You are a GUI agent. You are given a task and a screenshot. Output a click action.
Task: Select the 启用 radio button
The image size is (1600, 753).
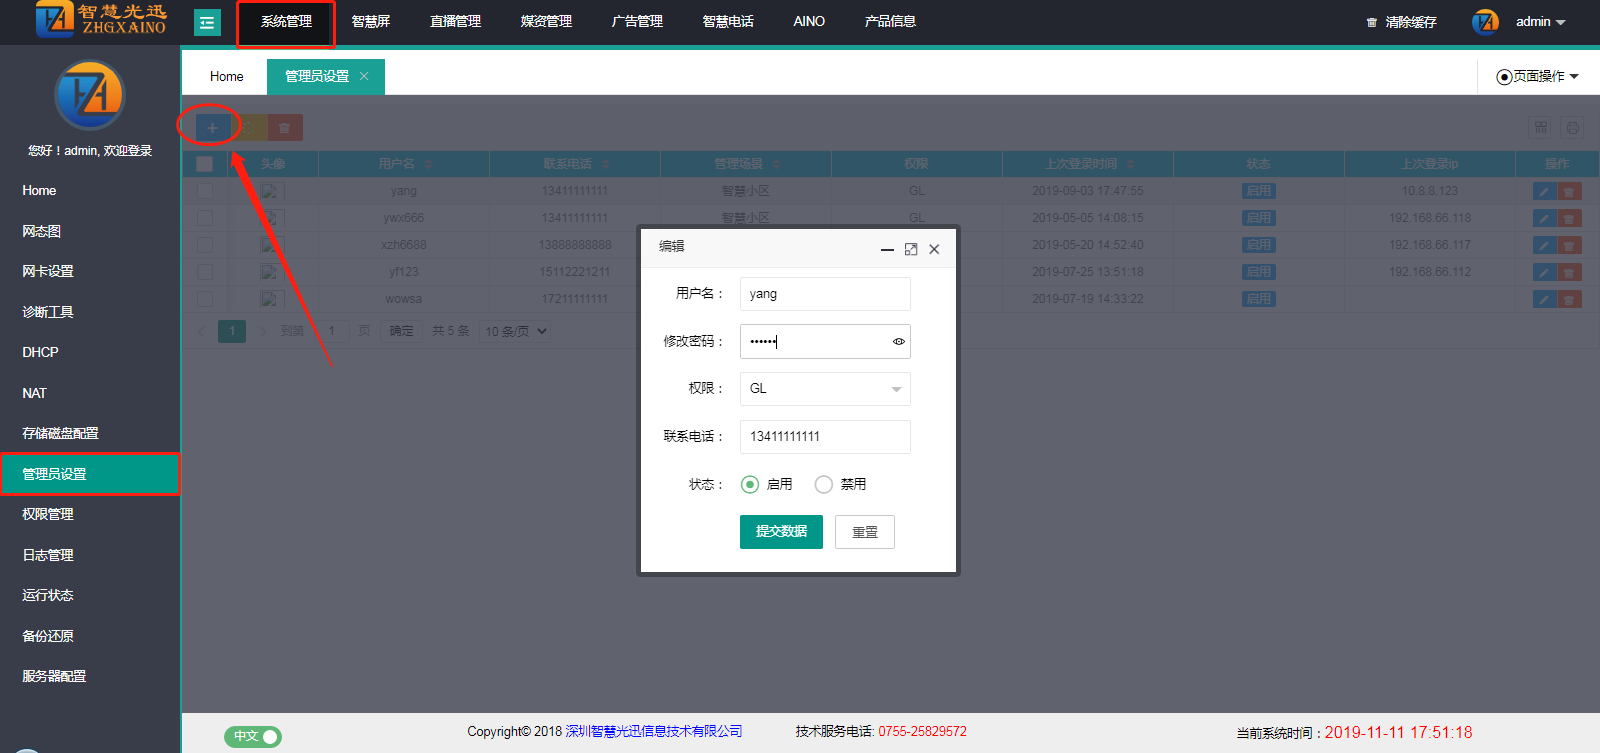click(750, 484)
